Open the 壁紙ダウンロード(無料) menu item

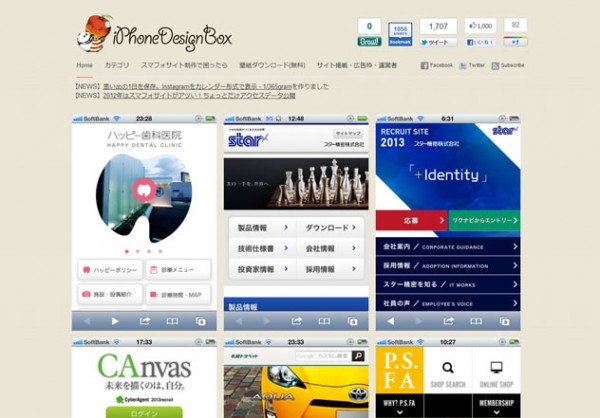[272, 65]
